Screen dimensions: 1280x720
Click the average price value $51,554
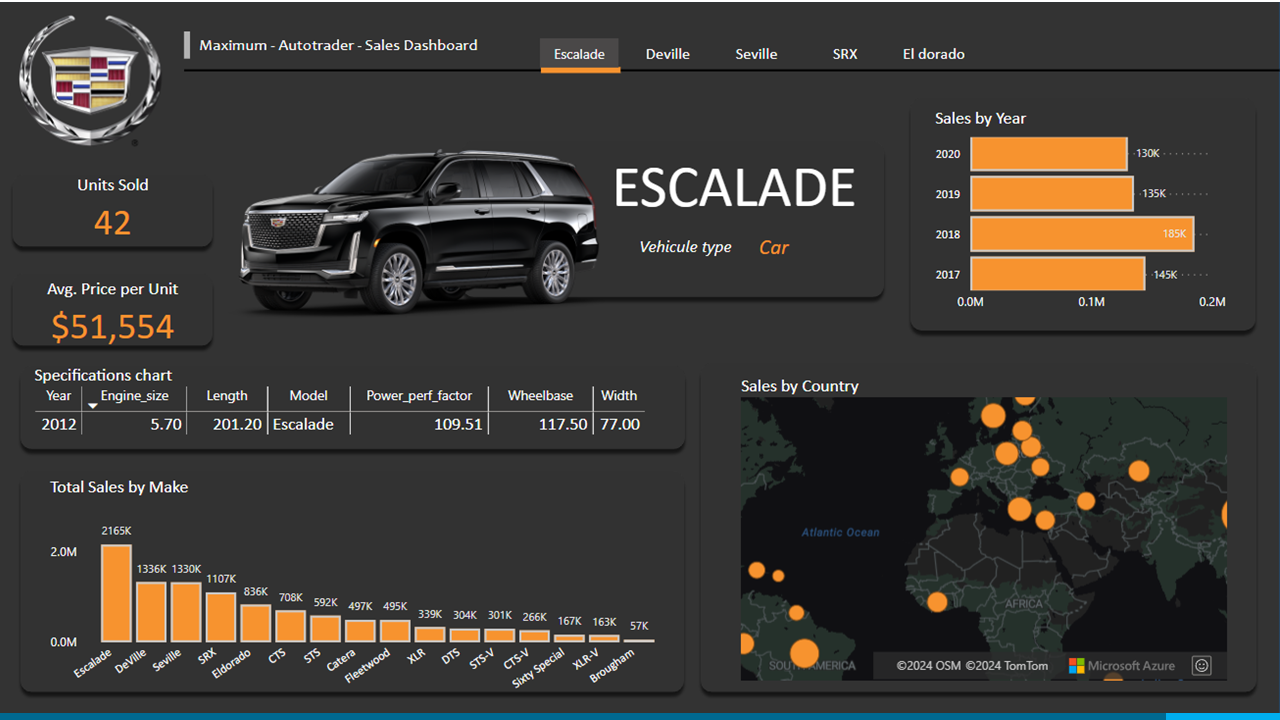coord(113,326)
